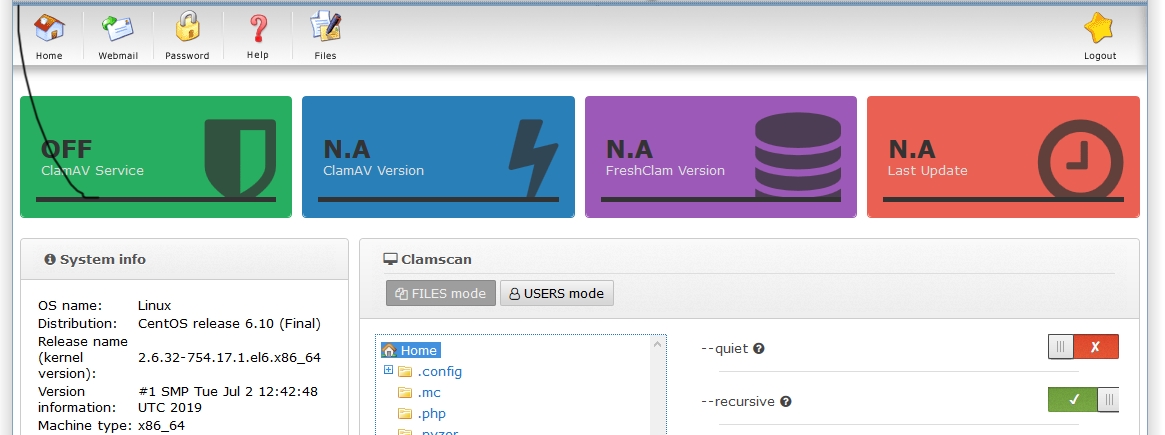Select the .php folder
1165x435 pixels.
click(x=432, y=413)
